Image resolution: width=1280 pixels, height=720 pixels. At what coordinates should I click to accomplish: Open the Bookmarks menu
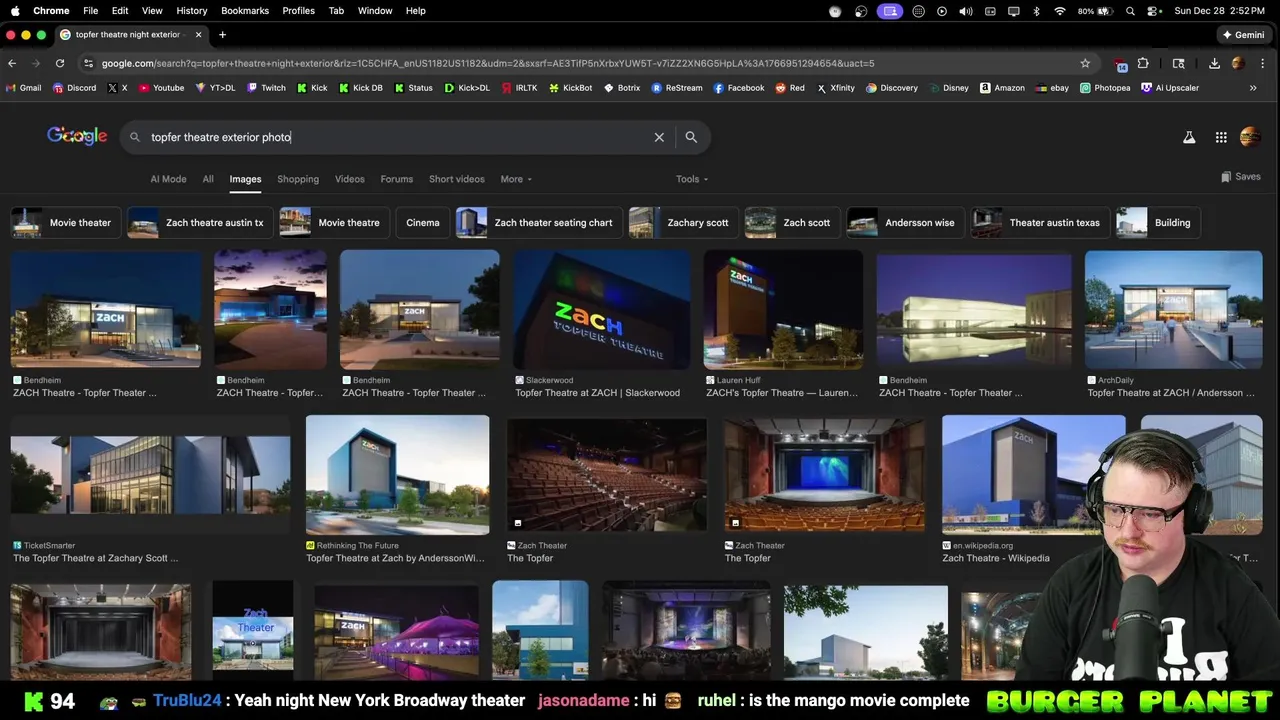(x=245, y=11)
